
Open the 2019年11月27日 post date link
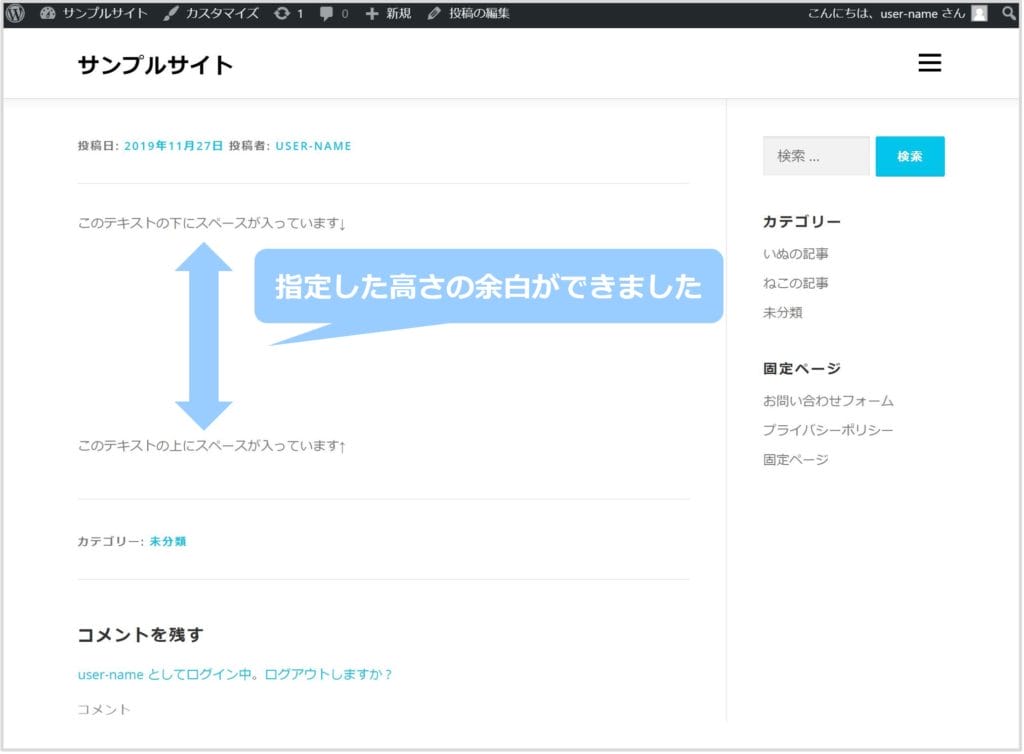pyautogui.click(x=173, y=146)
